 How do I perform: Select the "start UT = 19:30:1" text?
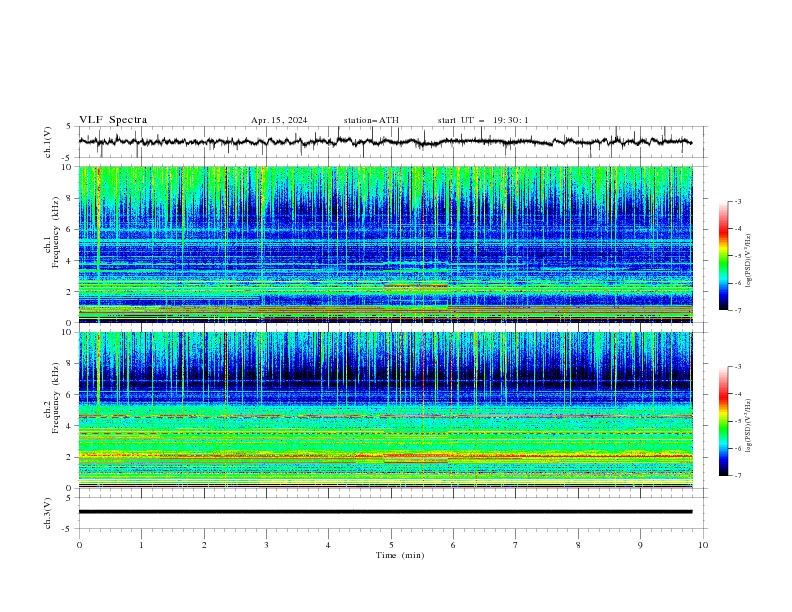click(x=483, y=120)
